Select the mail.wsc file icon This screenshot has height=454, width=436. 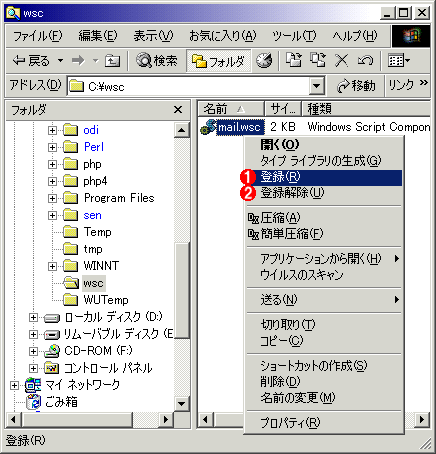click(x=208, y=127)
